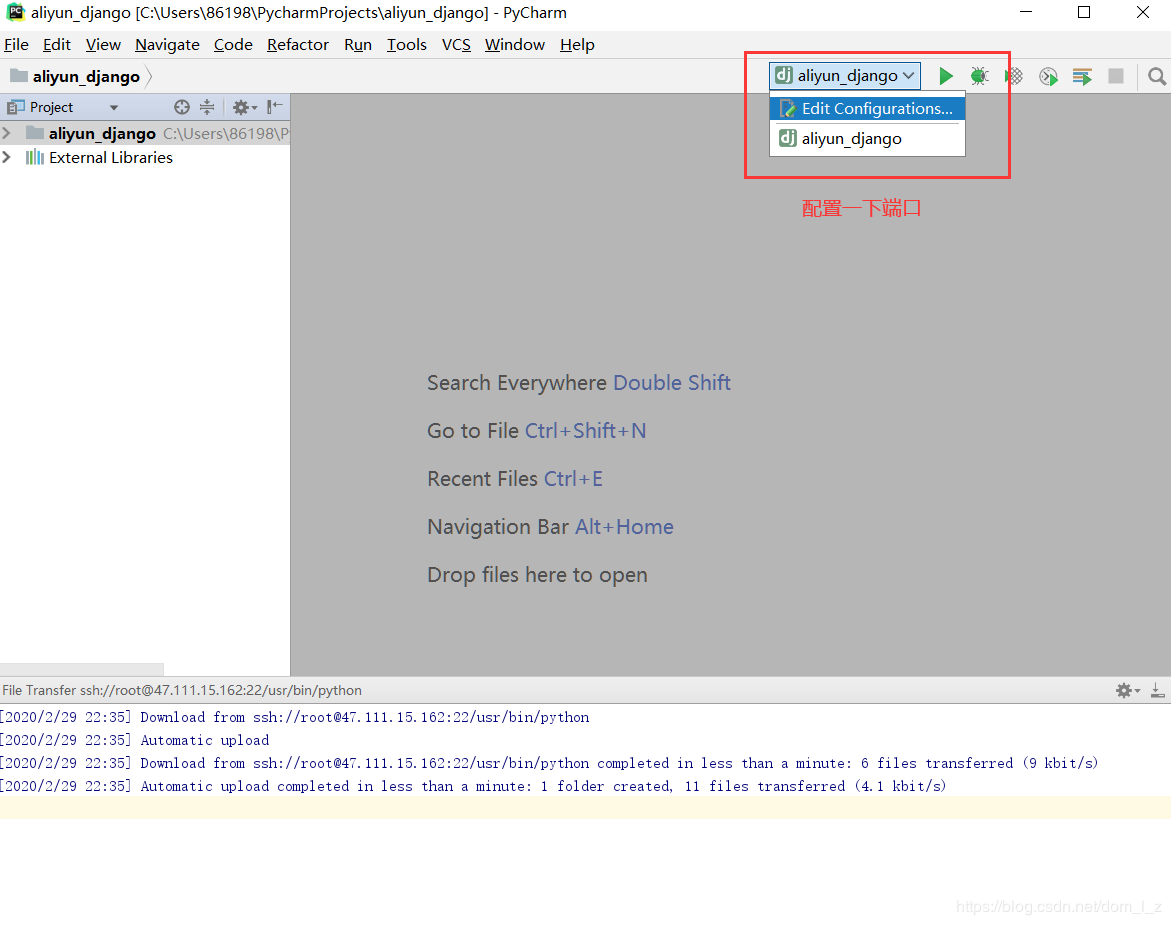Viewport: 1171px width, 925px height.
Task: Collapse all in Project panel
Action: tap(207, 107)
